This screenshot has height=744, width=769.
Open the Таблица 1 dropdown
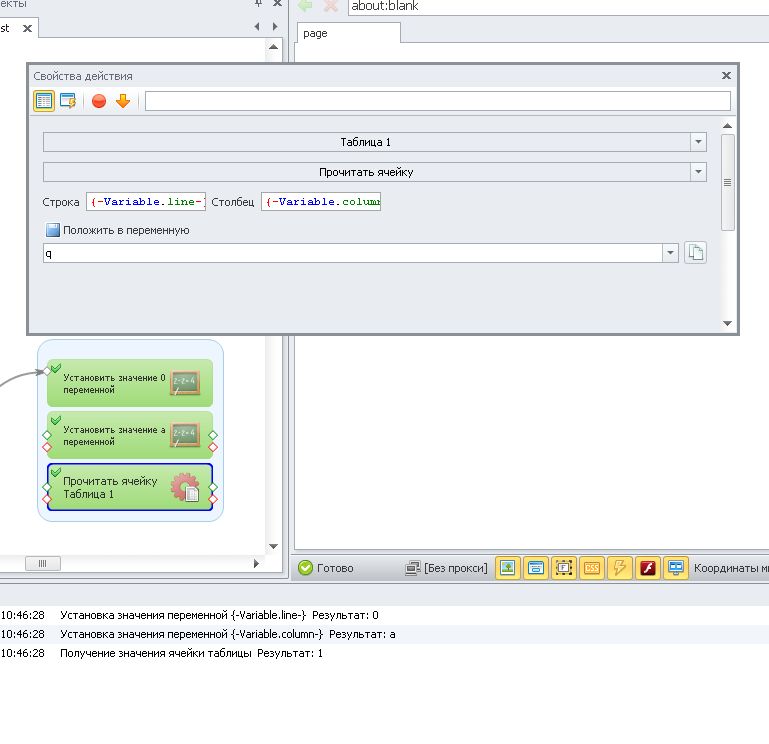pos(698,142)
